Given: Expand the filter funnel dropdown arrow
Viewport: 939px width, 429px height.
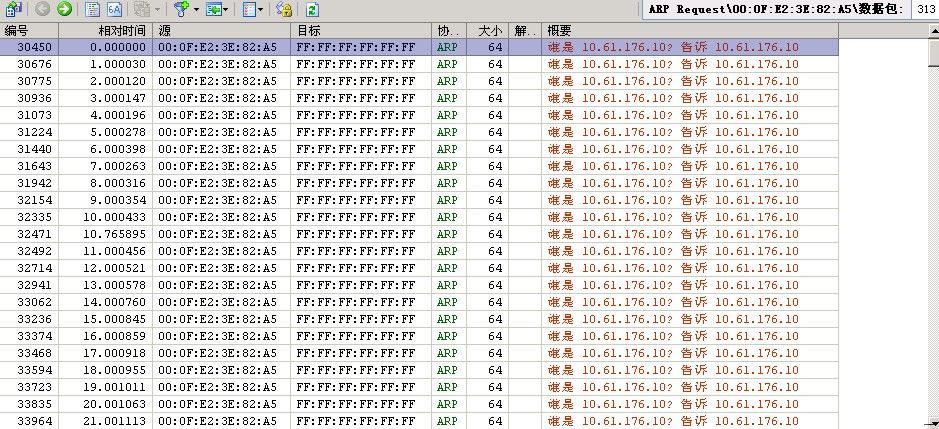Looking at the screenshot, I should (x=196, y=10).
